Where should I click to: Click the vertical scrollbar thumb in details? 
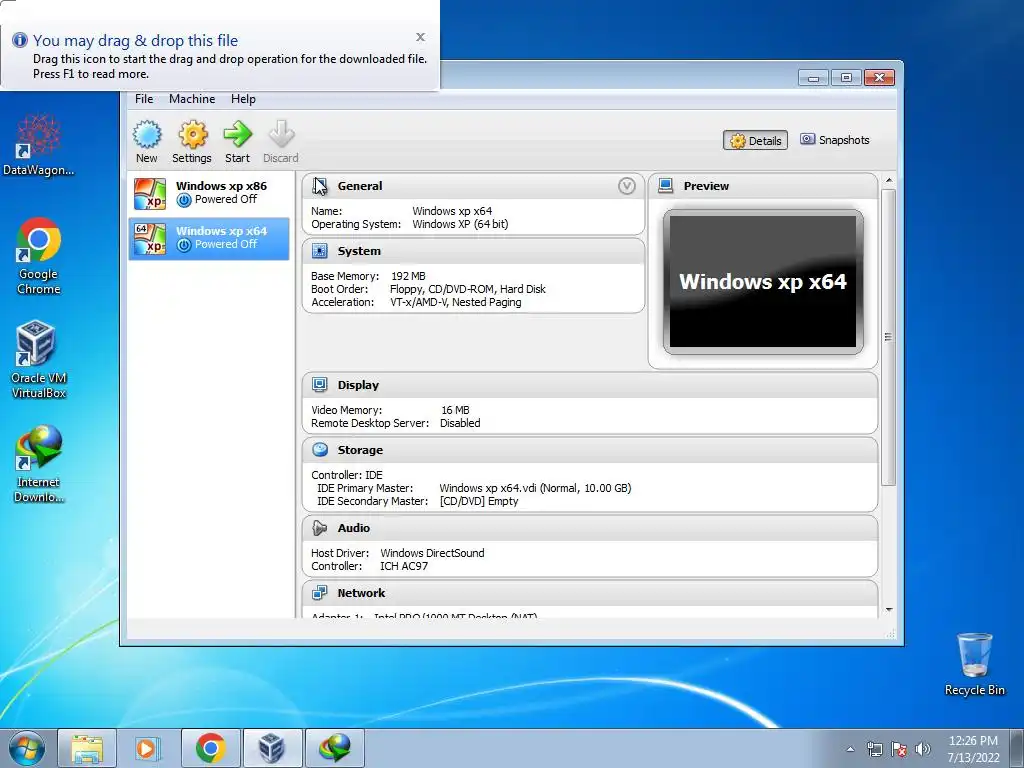point(888,337)
